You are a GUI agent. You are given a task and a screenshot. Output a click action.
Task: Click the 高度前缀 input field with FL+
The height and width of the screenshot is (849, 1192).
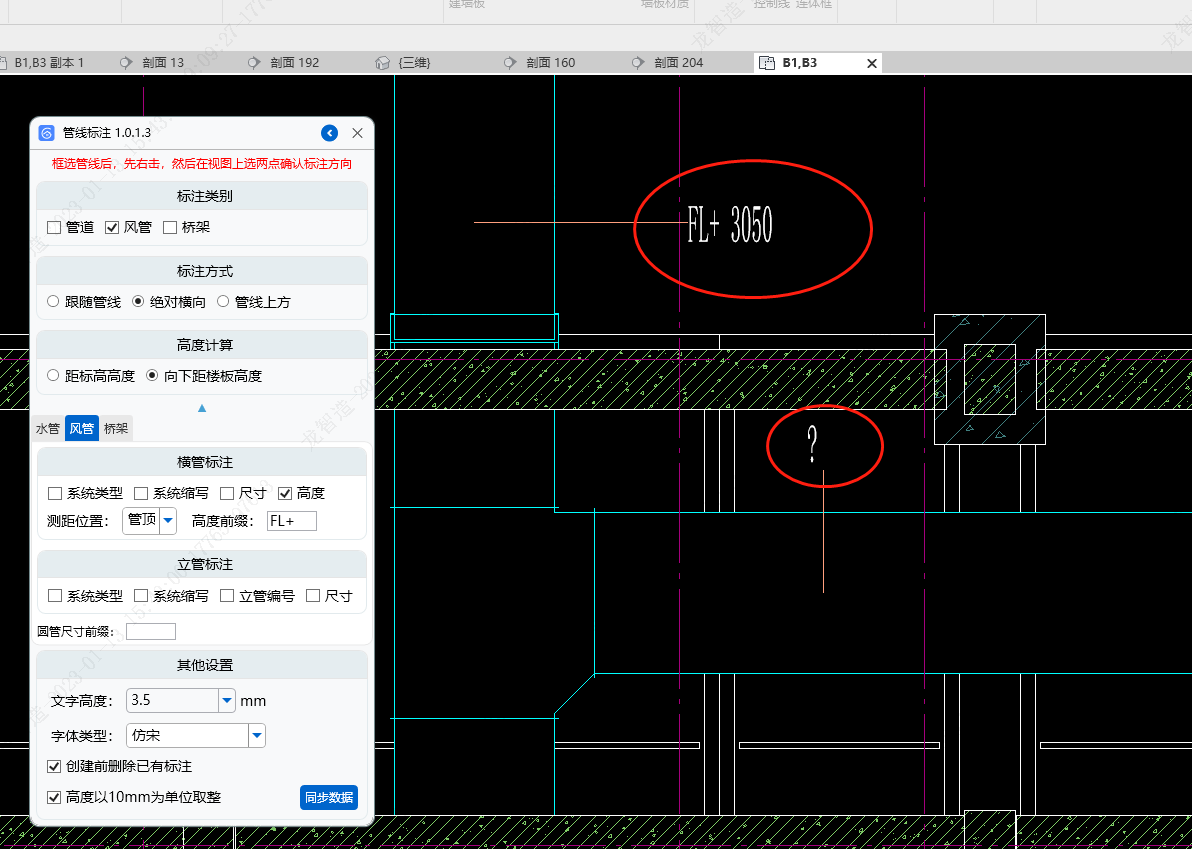pos(291,521)
